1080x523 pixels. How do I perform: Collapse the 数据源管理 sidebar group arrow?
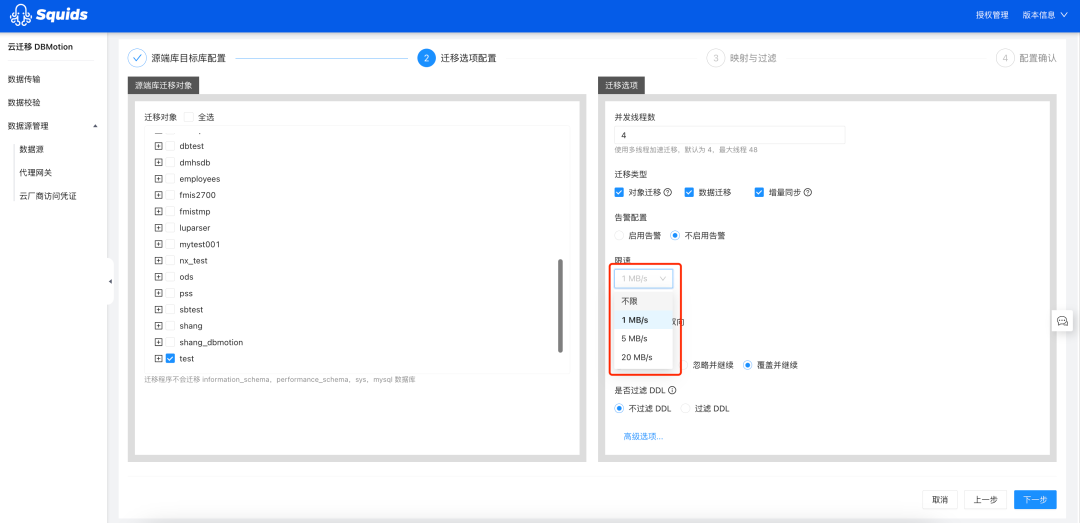pyautogui.click(x=95, y=126)
